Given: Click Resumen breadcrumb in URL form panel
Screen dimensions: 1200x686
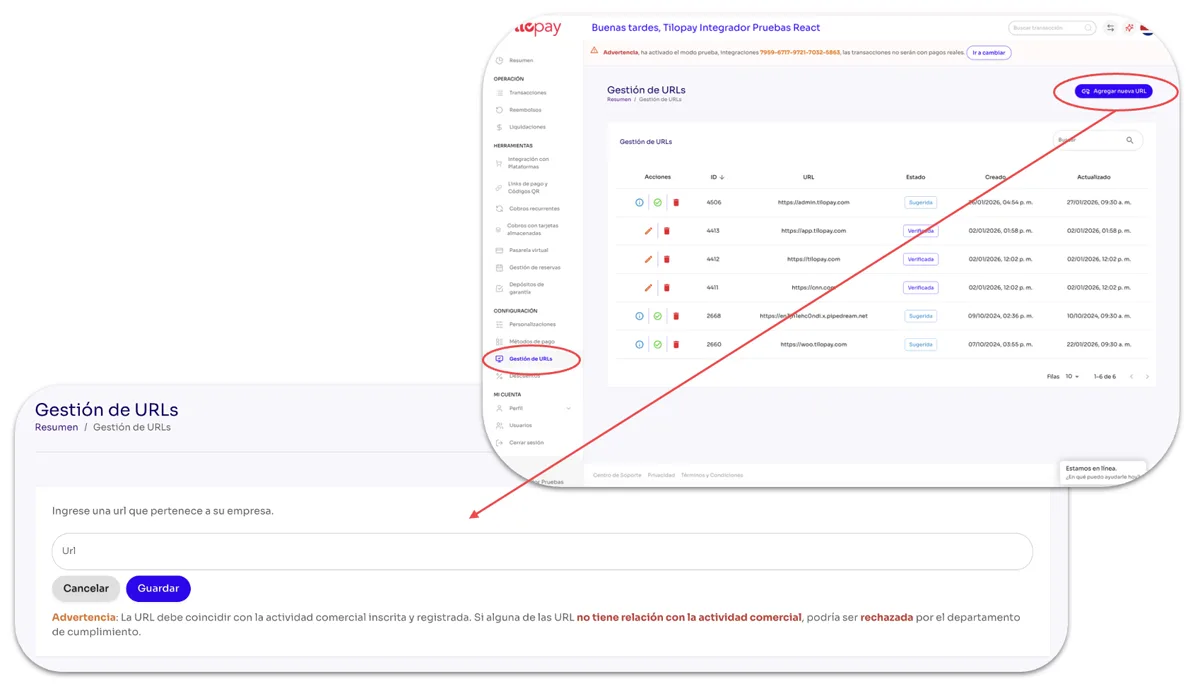Looking at the screenshot, I should click(56, 427).
